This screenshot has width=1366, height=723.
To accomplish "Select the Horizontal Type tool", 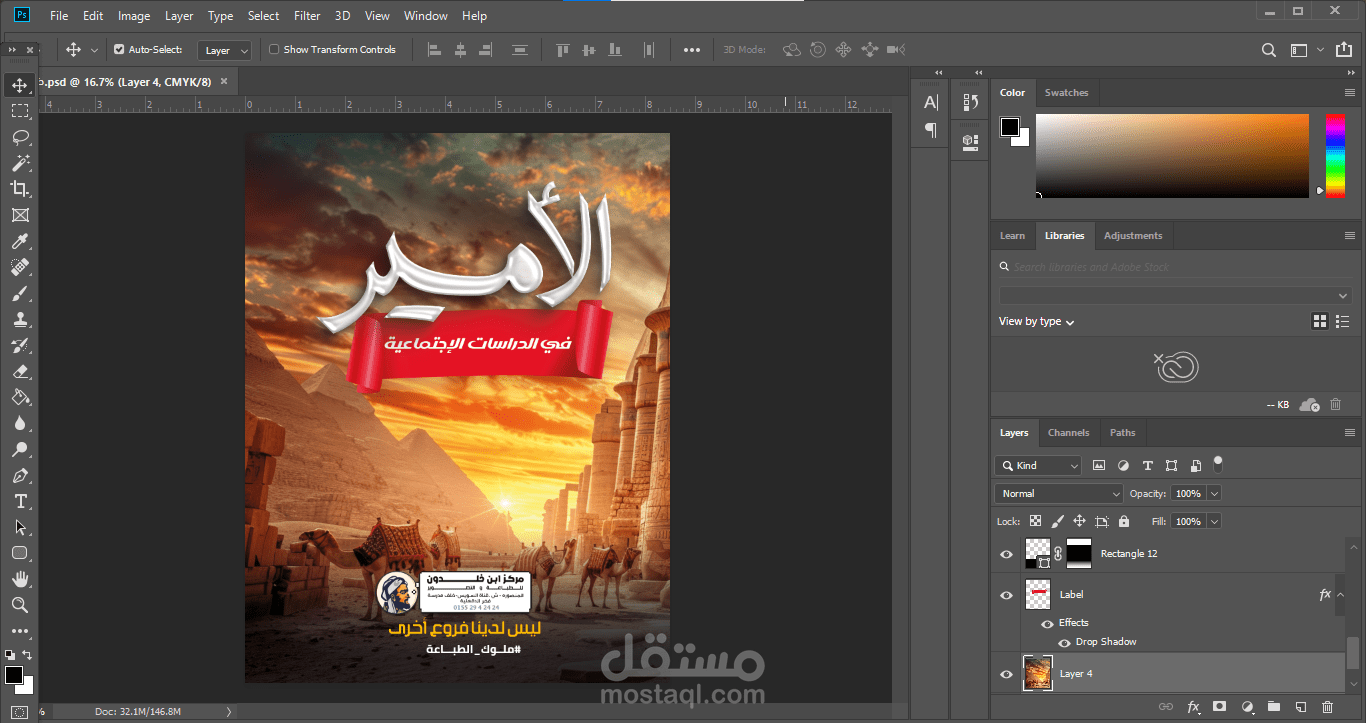I will [20, 502].
